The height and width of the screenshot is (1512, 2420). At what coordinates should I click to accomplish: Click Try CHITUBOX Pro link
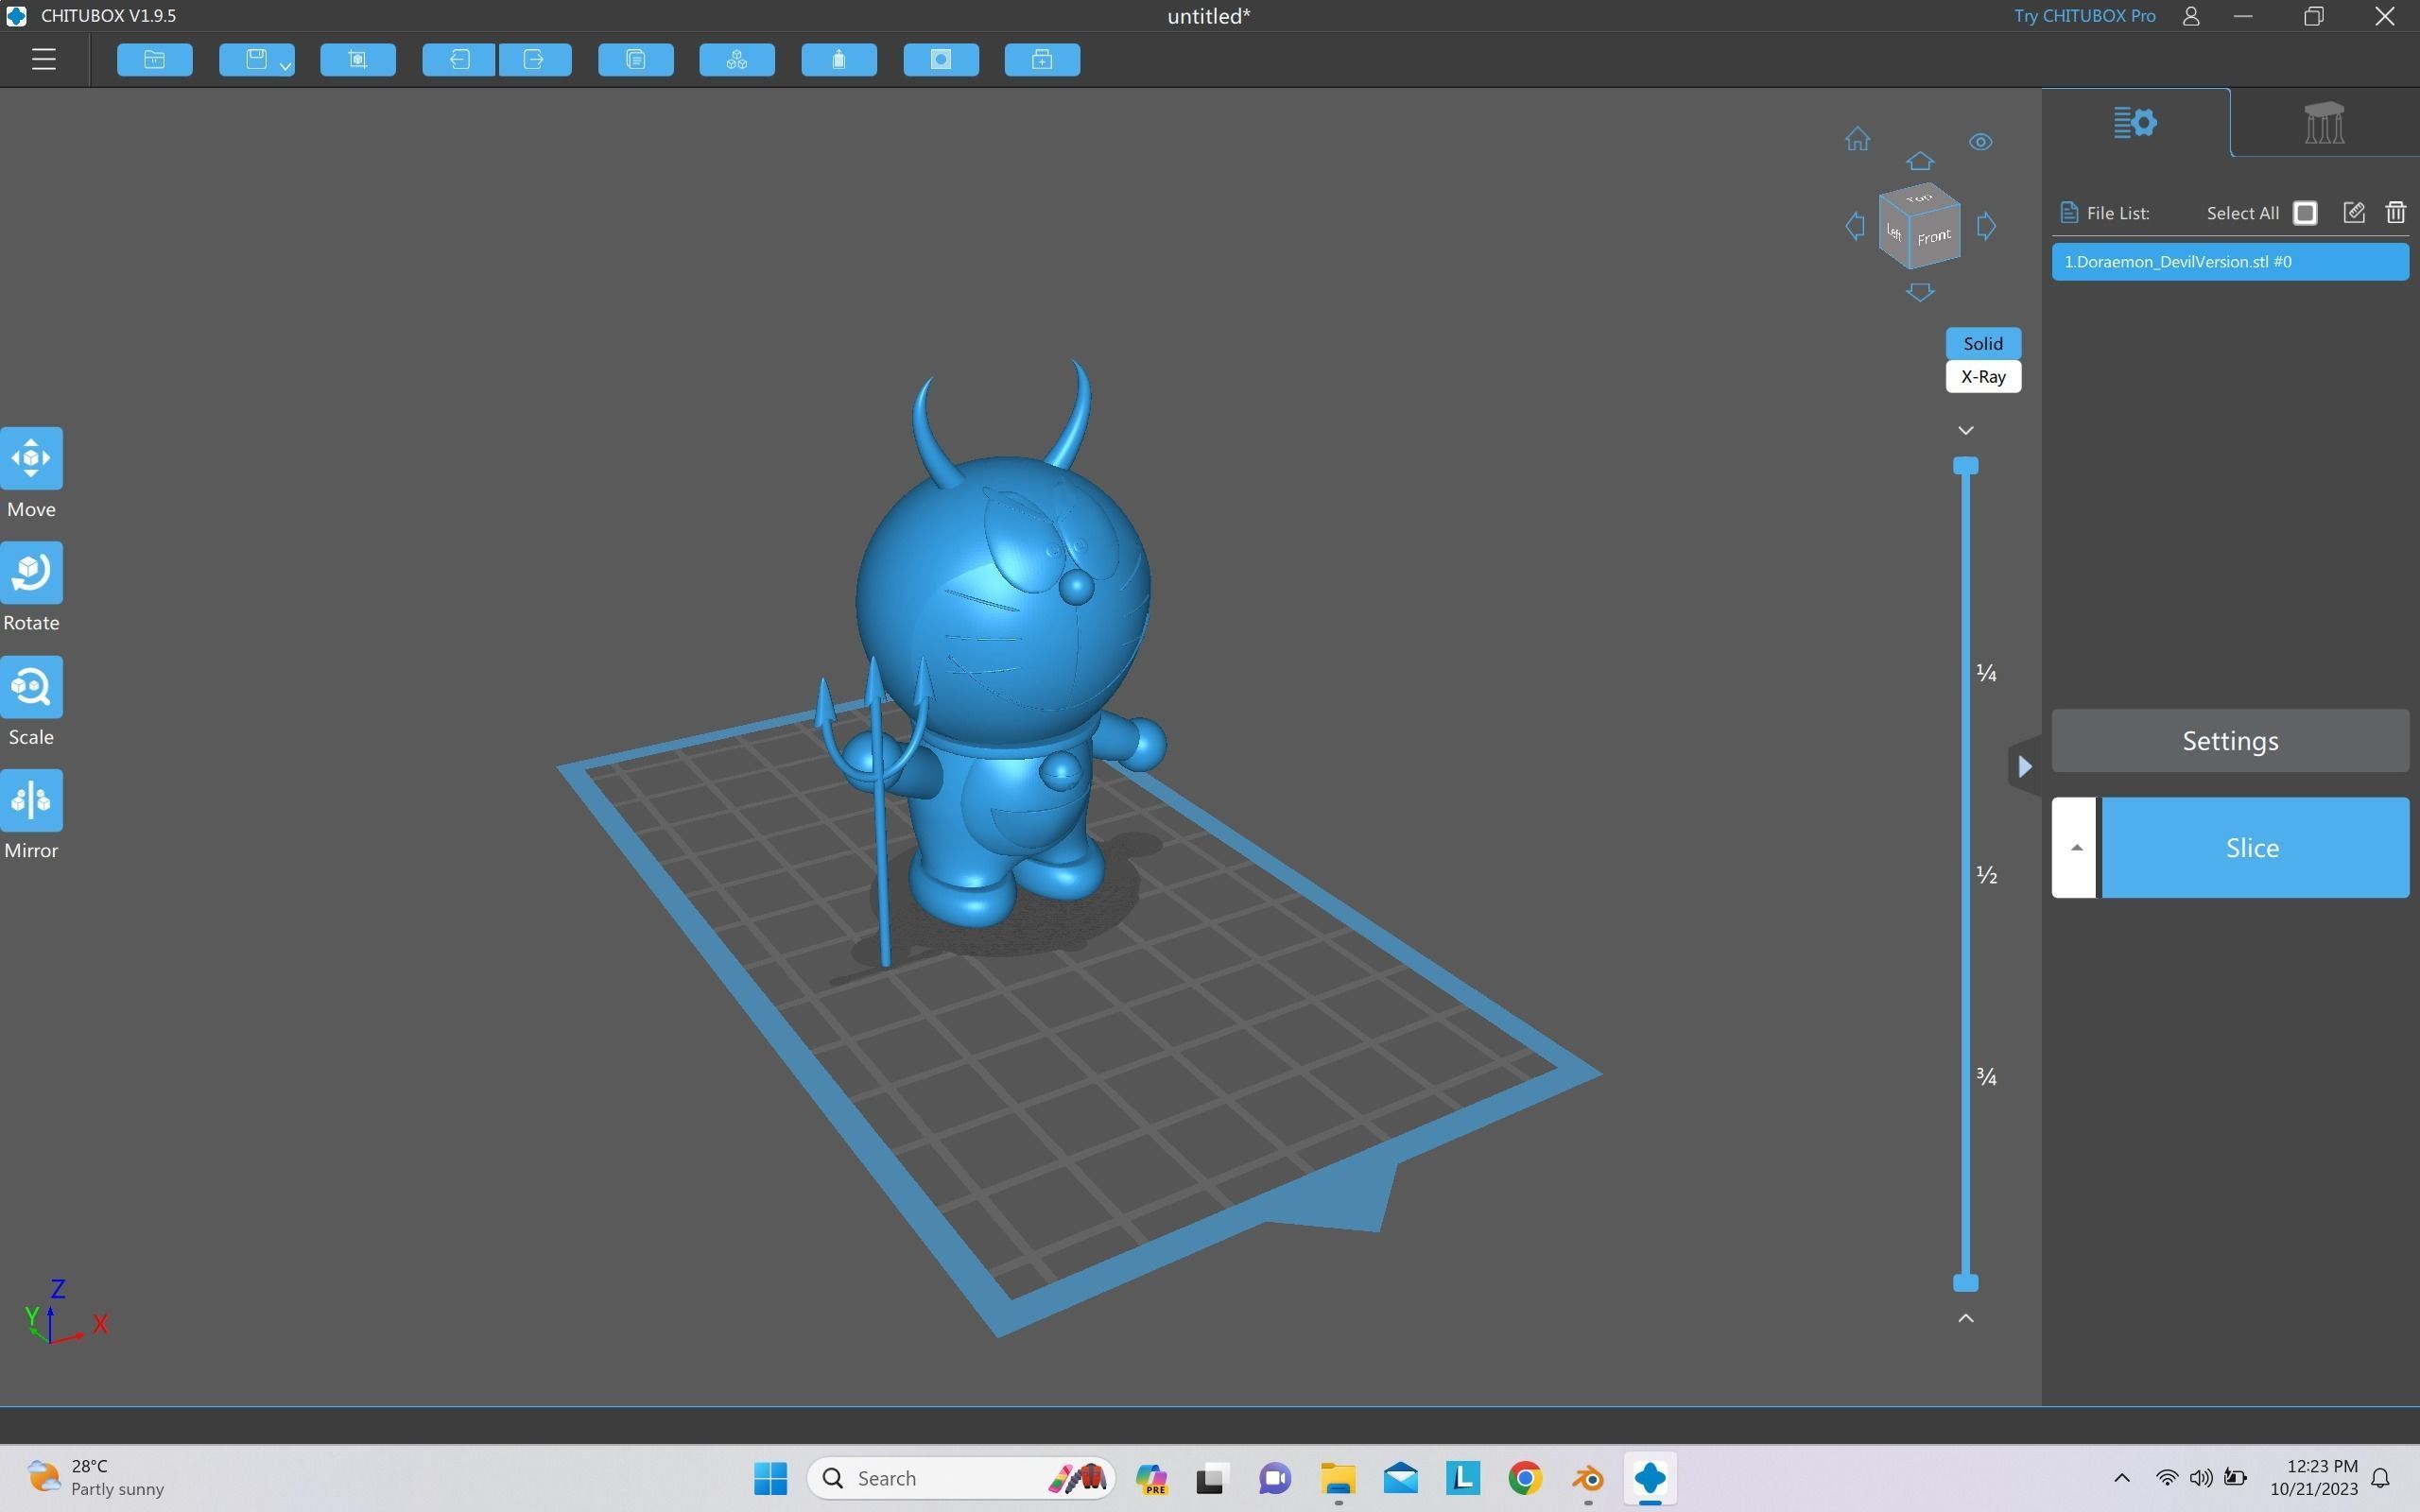click(2084, 16)
